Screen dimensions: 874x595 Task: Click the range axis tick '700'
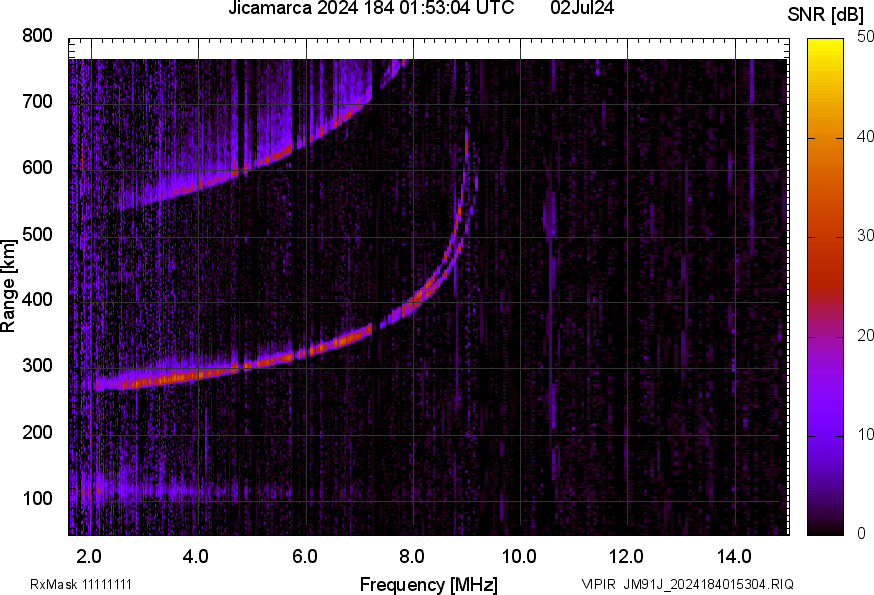(37, 102)
